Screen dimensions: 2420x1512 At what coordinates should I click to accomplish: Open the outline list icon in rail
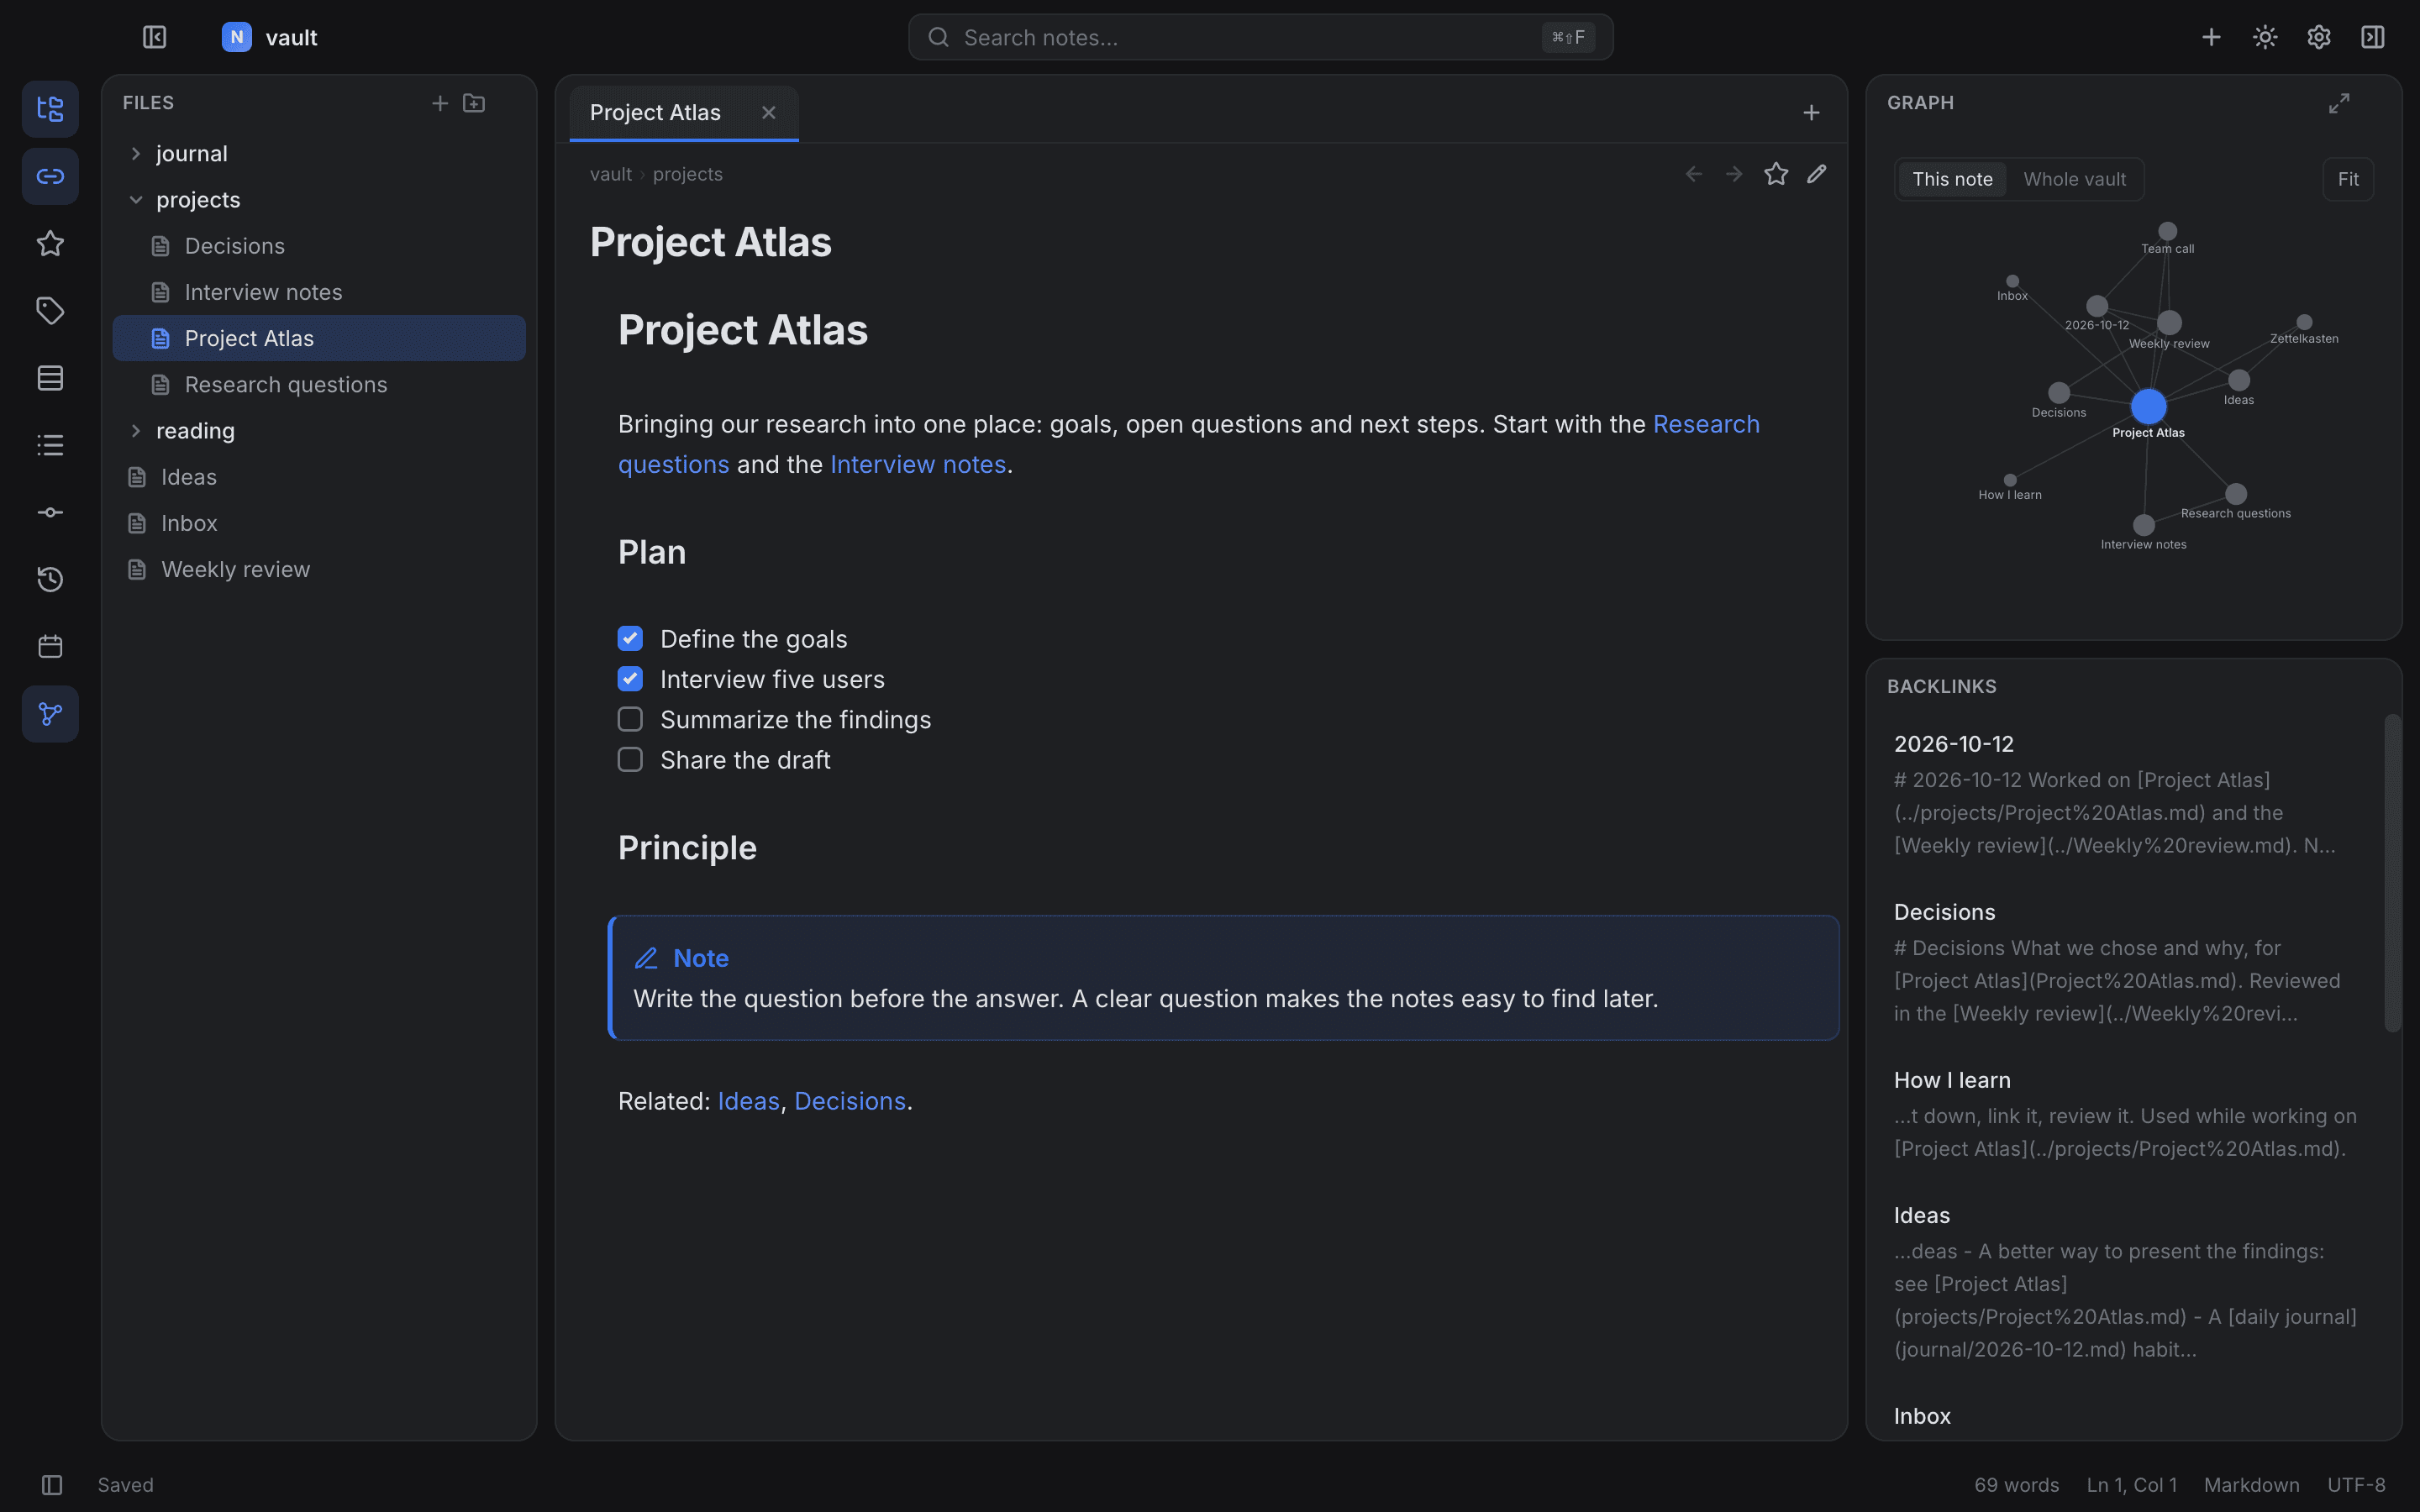click(x=50, y=445)
